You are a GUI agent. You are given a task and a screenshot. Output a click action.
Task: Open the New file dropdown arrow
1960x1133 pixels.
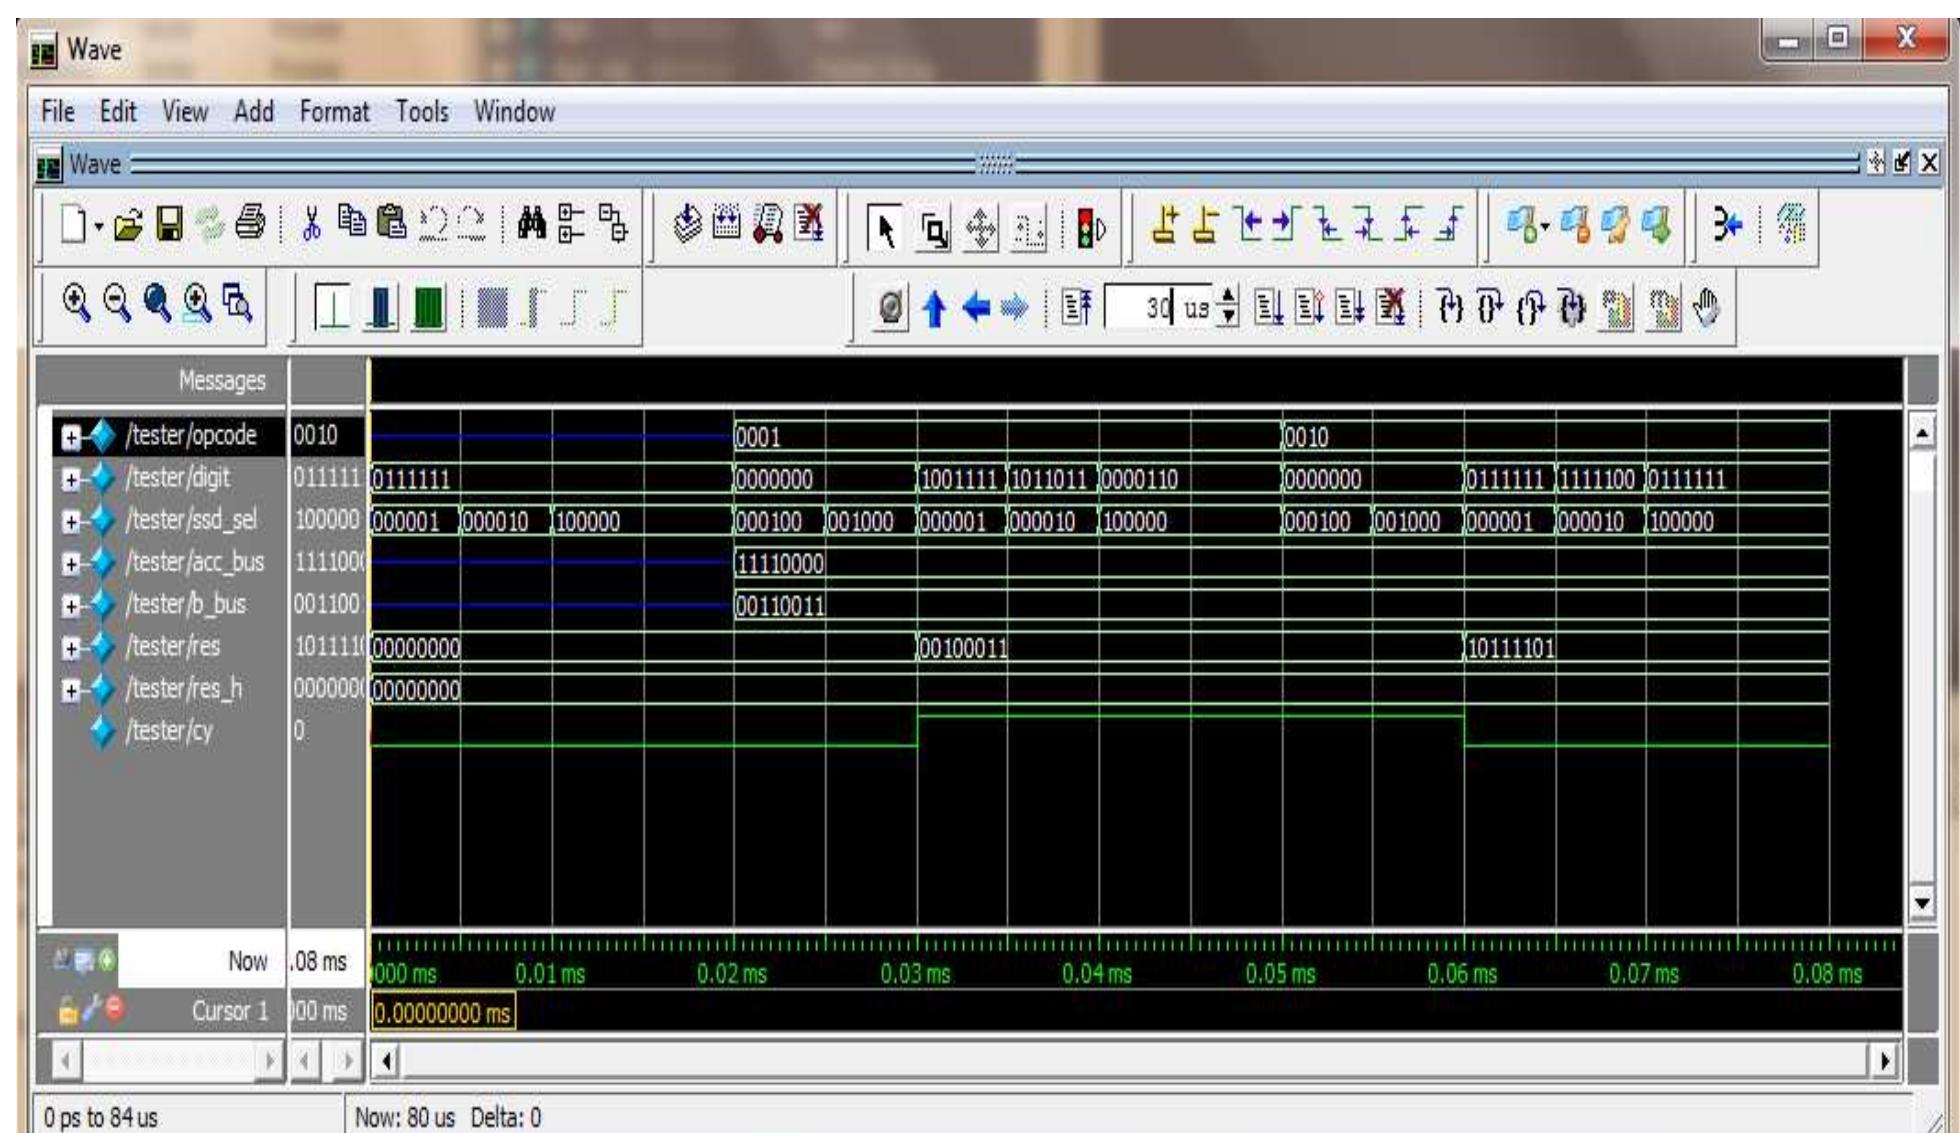(99, 227)
